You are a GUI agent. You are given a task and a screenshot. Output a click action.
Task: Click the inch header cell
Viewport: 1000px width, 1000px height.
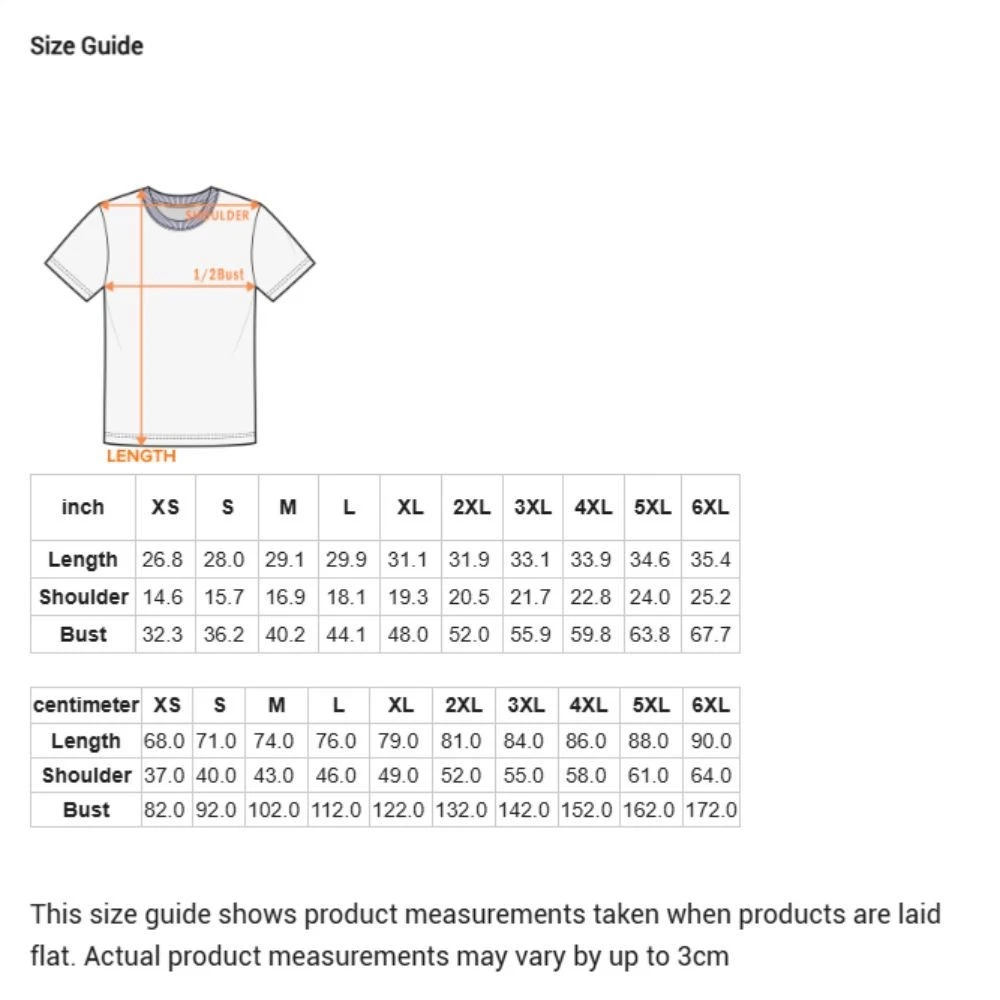[83, 507]
